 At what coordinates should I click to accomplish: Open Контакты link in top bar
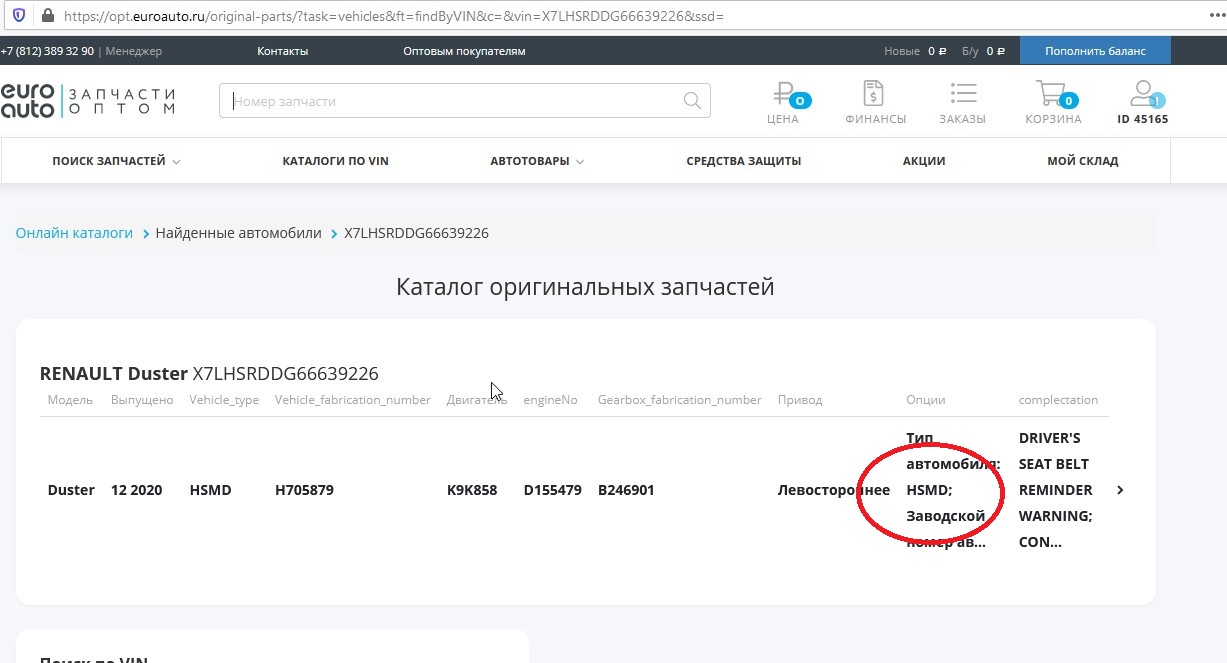282,51
